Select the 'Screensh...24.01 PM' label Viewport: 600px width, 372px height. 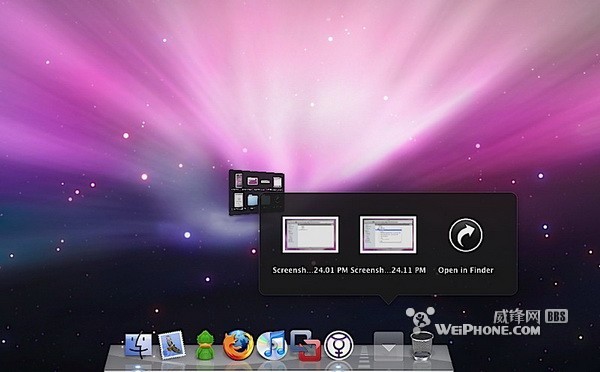click(x=310, y=270)
